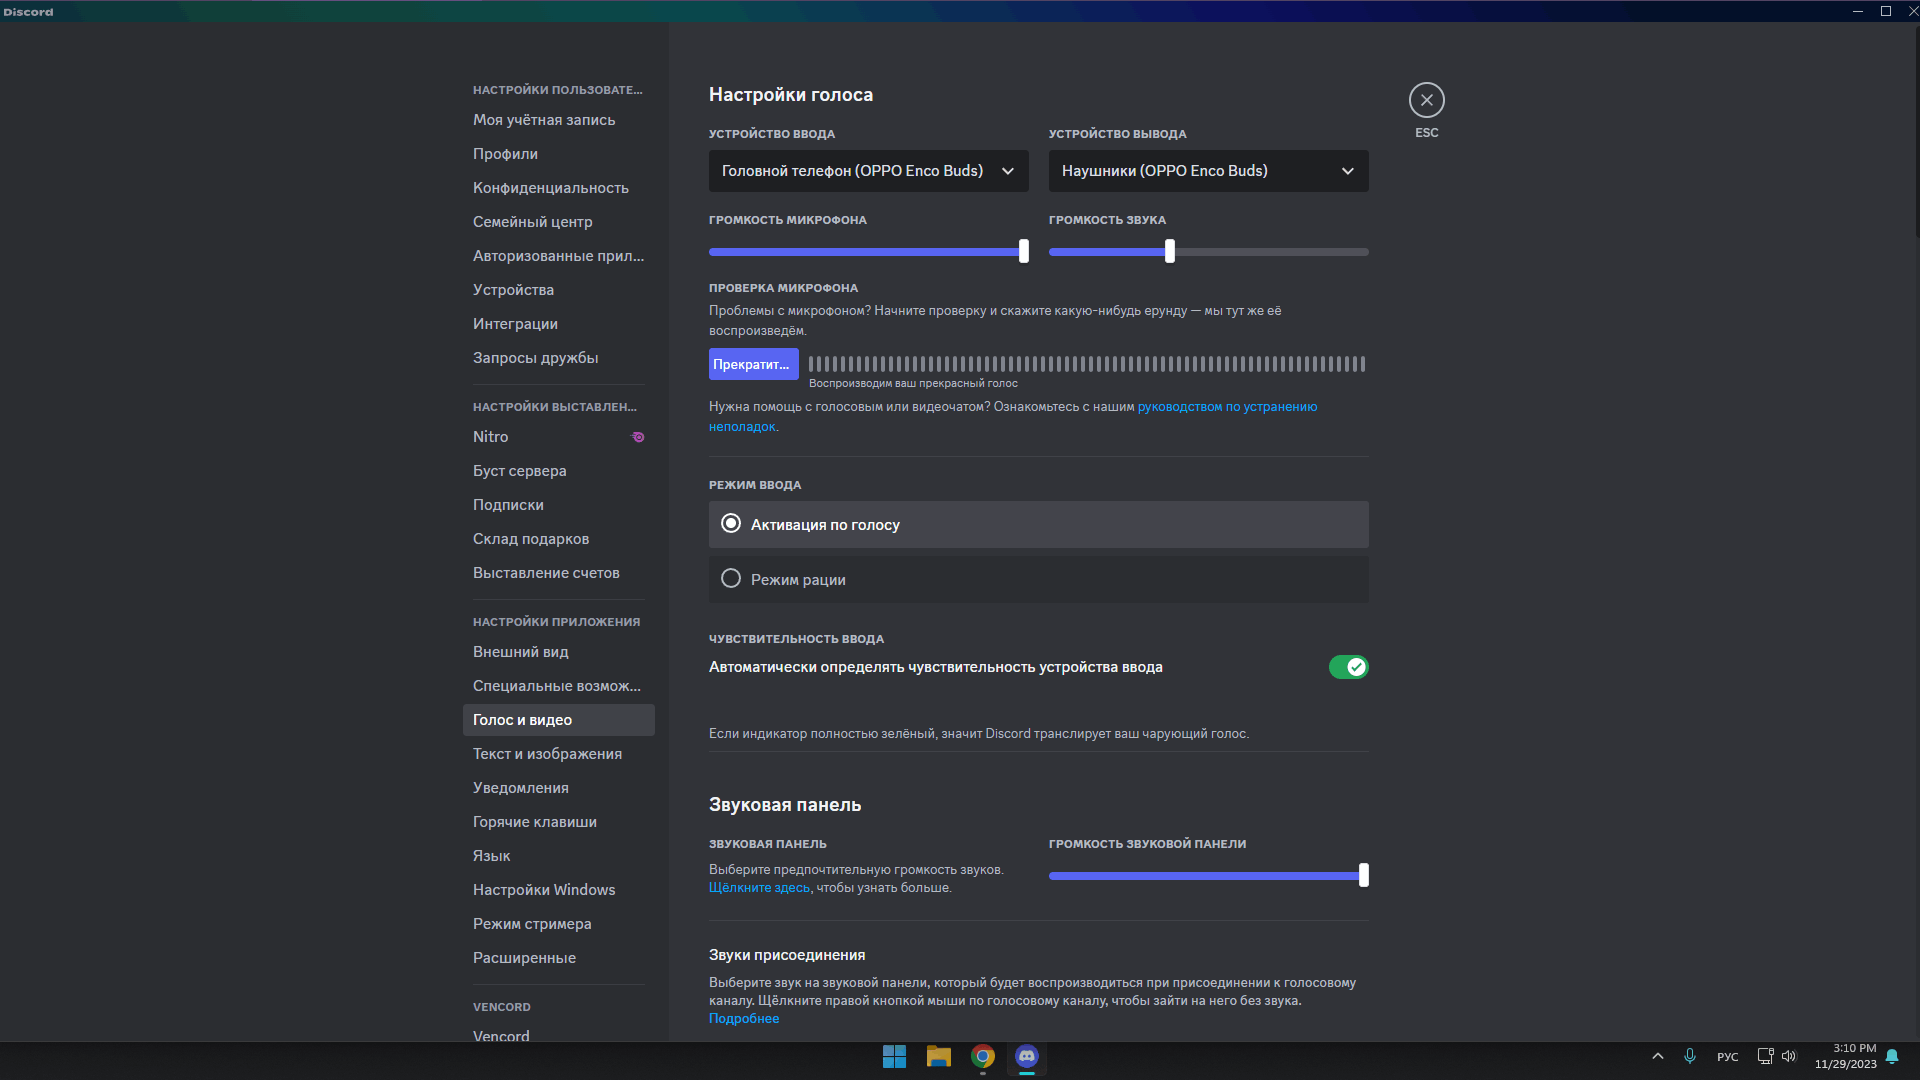Screen dimensions: 1920x1080
Task: Open Текст и изображения settings
Action: coord(558,754)
